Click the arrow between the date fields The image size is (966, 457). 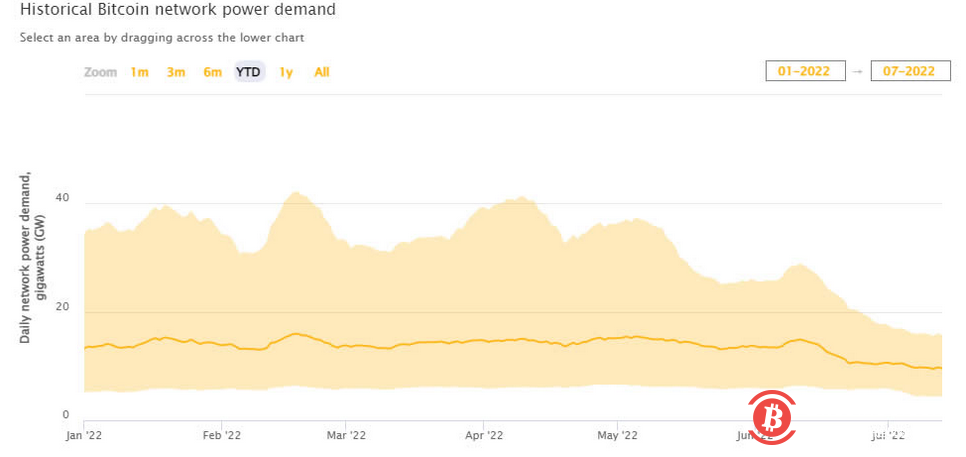coord(858,71)
